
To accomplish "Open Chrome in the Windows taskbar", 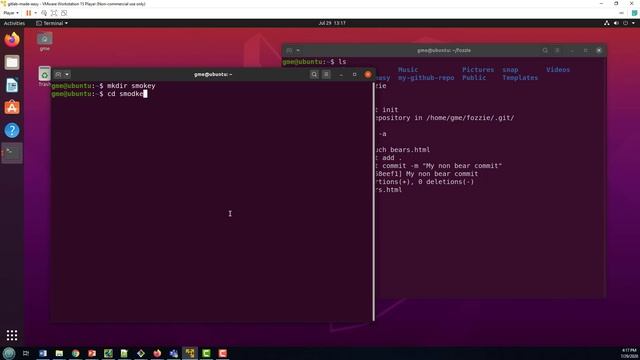I will coord(76,353).
